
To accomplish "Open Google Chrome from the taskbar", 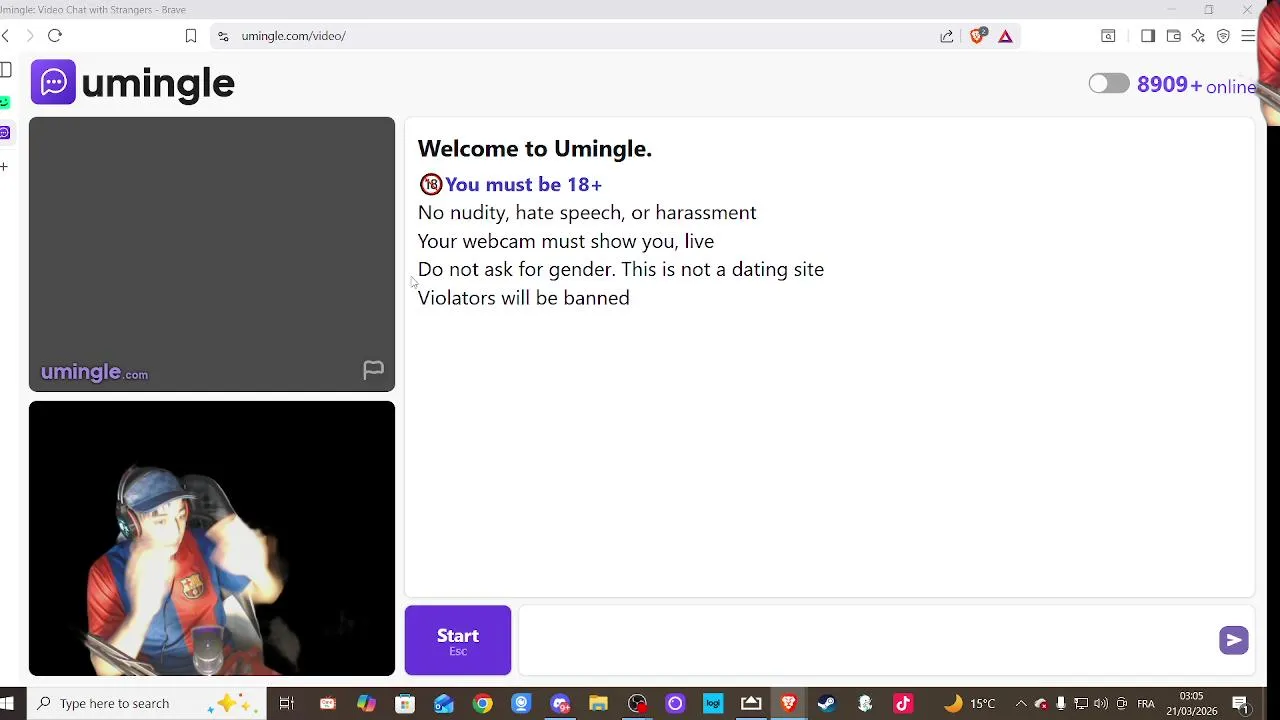I will tap(482, 703).
